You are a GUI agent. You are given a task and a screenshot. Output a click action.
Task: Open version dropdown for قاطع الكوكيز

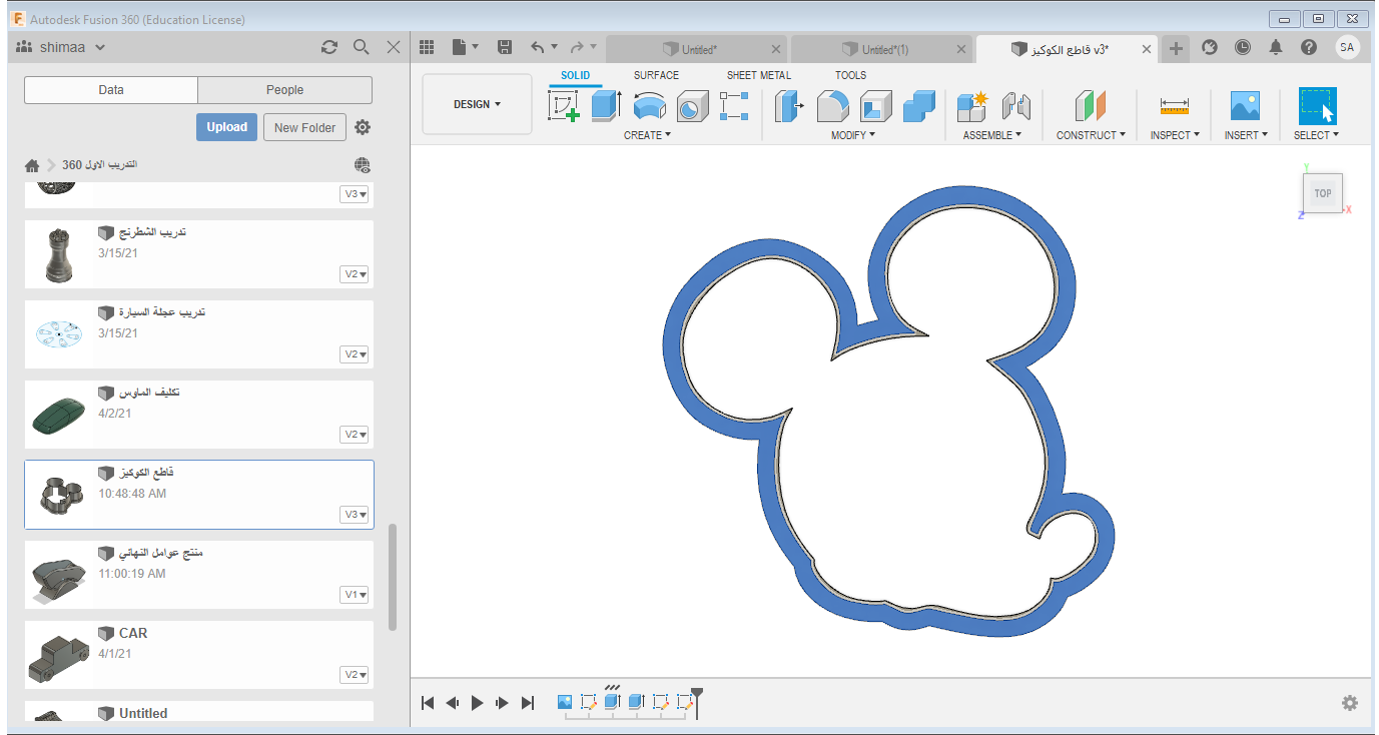[355, 514]
